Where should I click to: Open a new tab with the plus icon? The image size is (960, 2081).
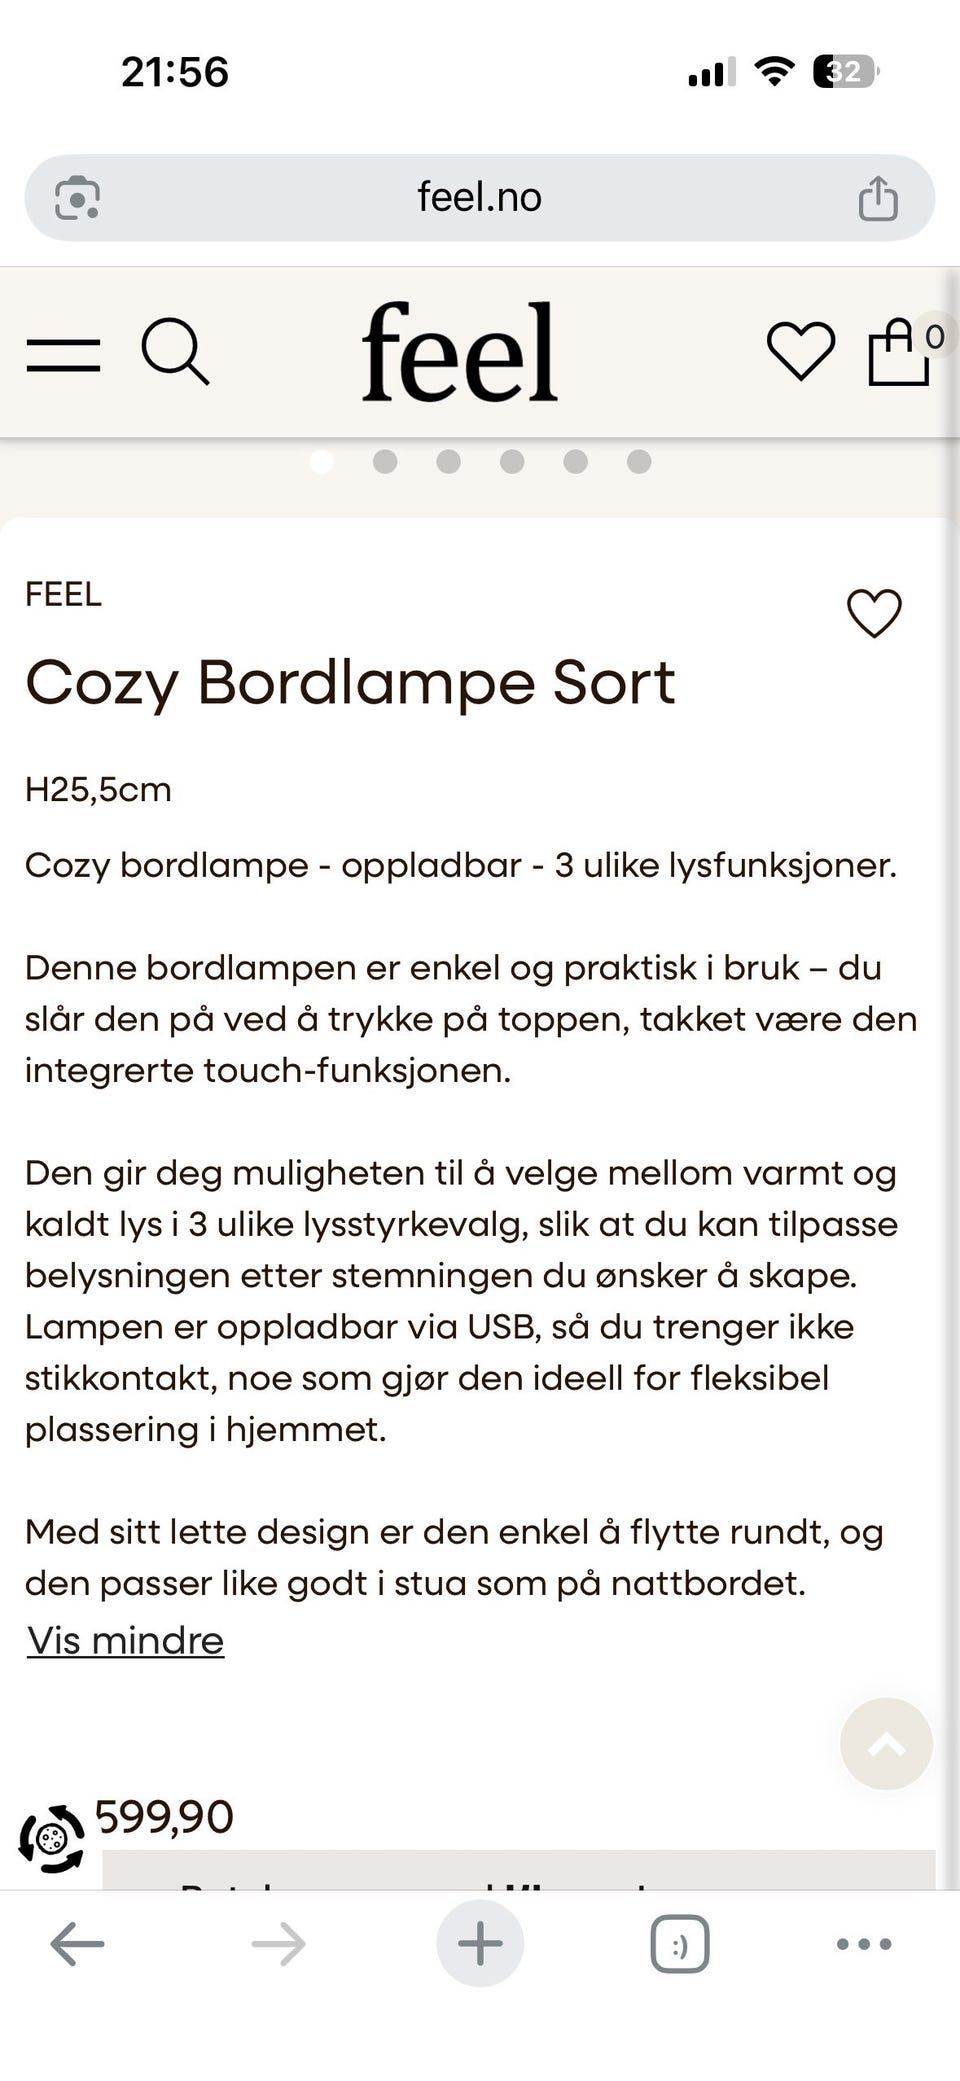pos(479,1943)
